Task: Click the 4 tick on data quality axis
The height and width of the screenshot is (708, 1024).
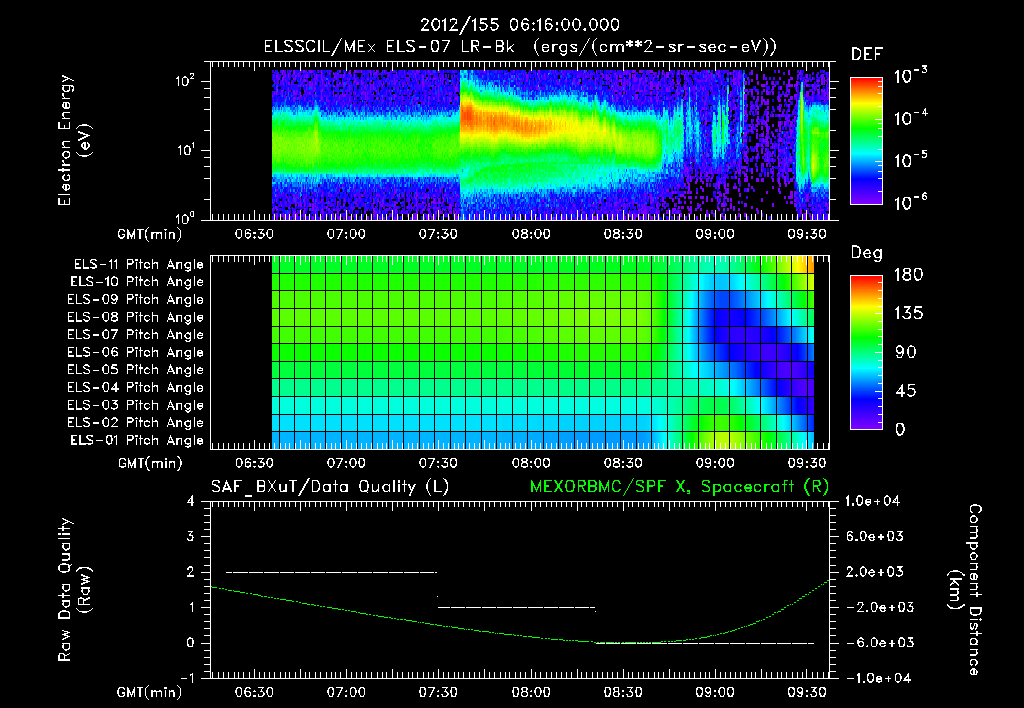Action: 191,501
